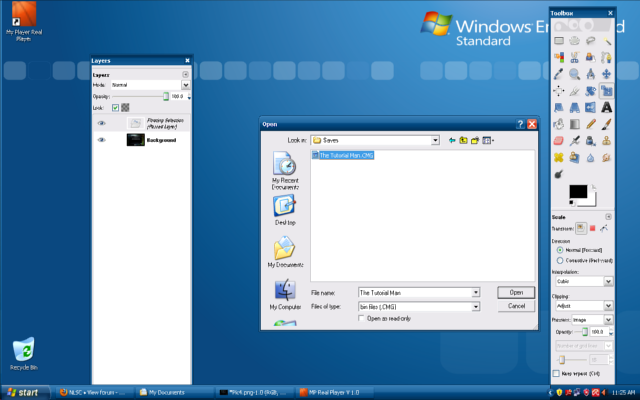Check the Keep aspect option
The width and height of the screenshot is (640, 400).
(557, 374)
